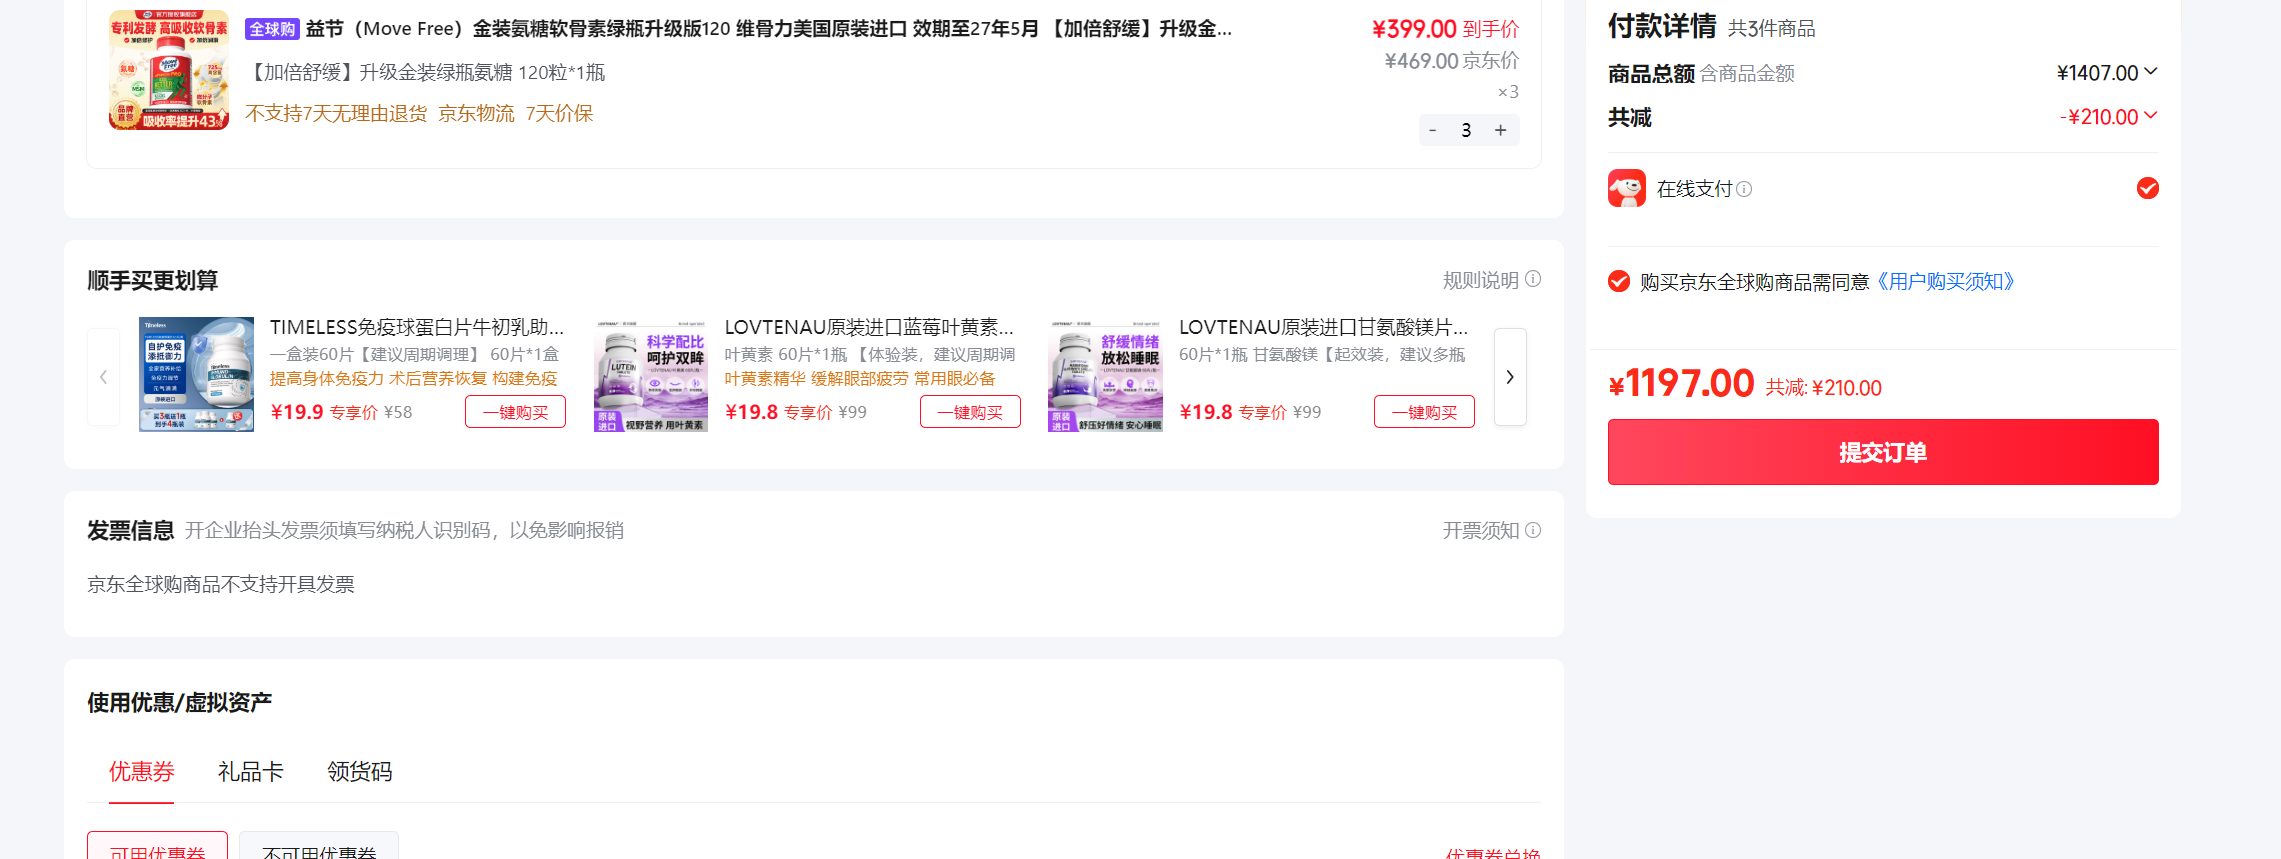
Task: Click the 京东全球购商品不支持开具发票 notice
Action: coord(221,584)
